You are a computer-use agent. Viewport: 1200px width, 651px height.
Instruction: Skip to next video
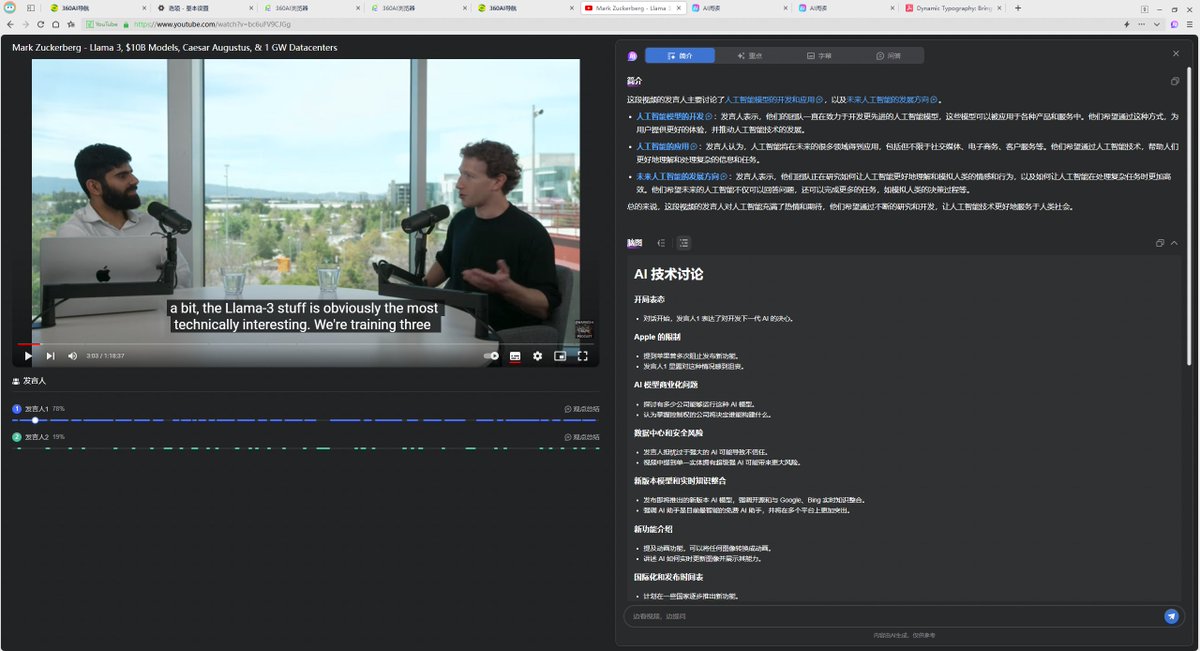pyautogui.click(x=50, y=356)
